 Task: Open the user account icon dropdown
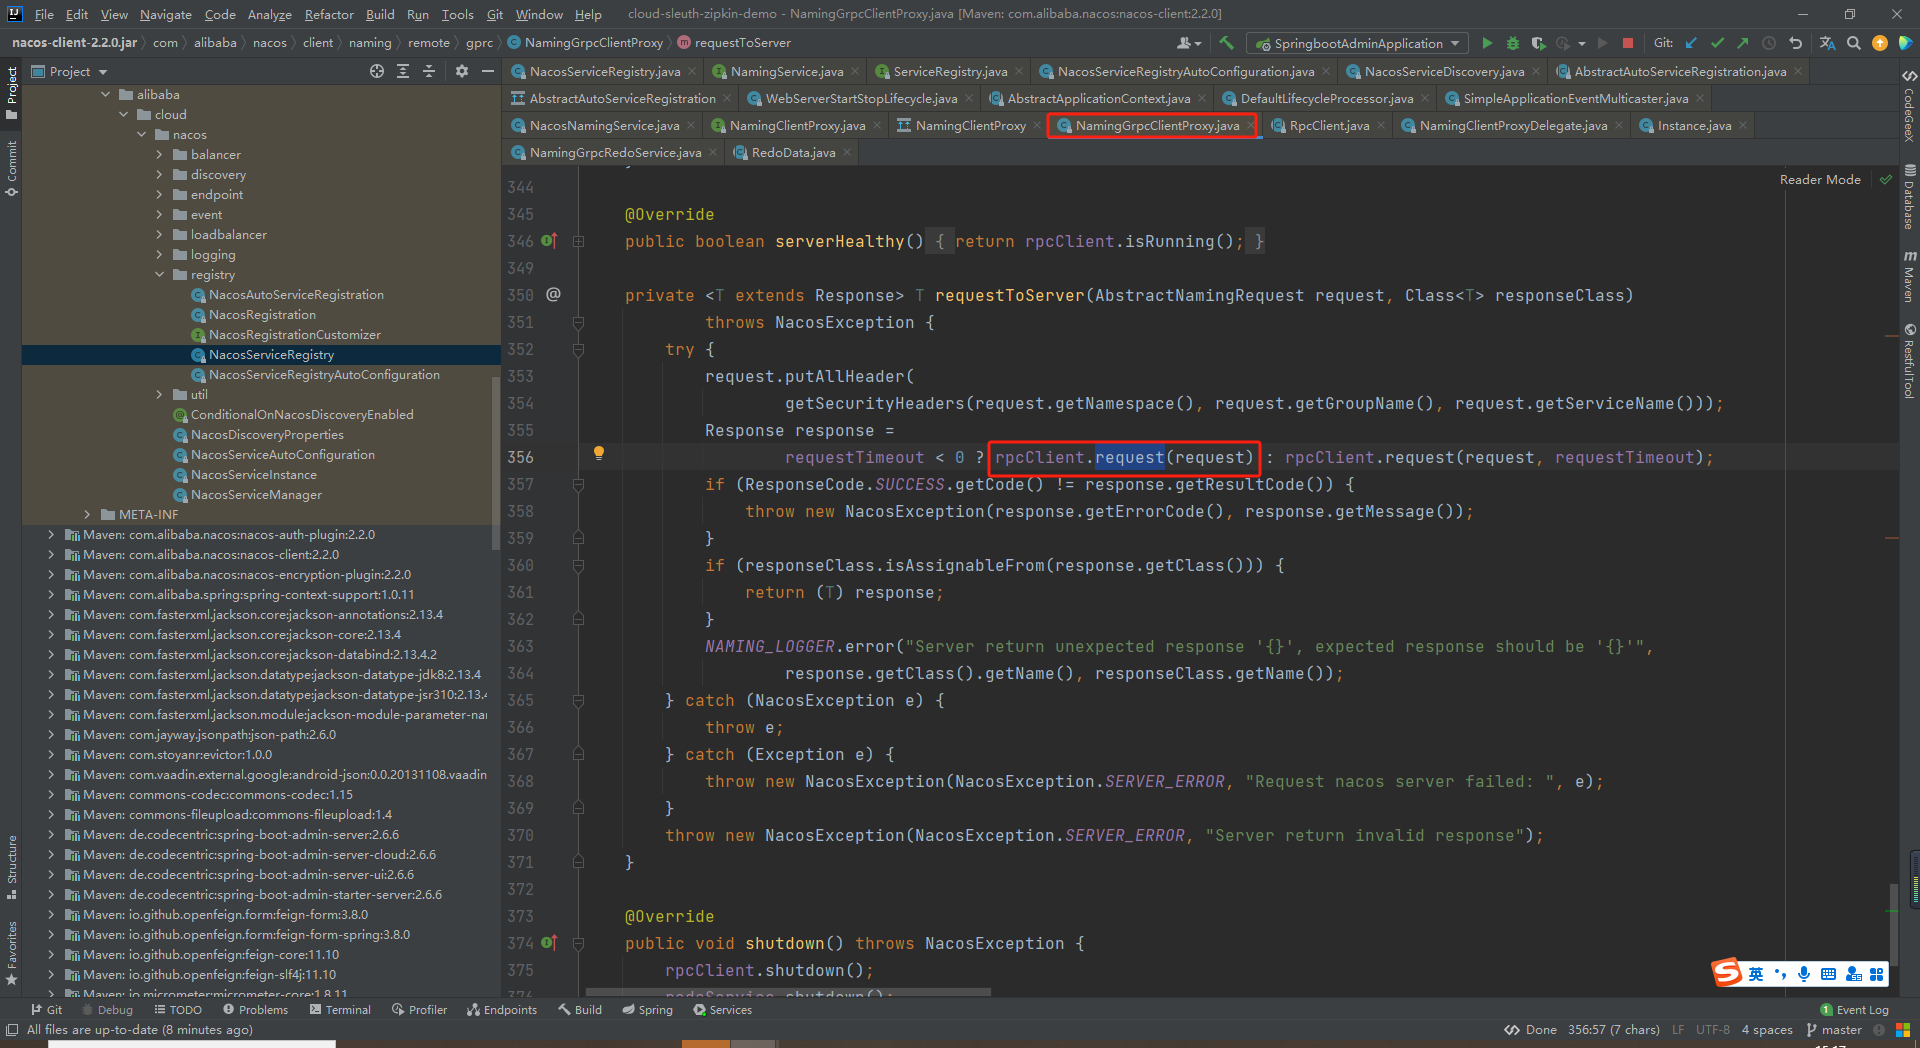1189,43
